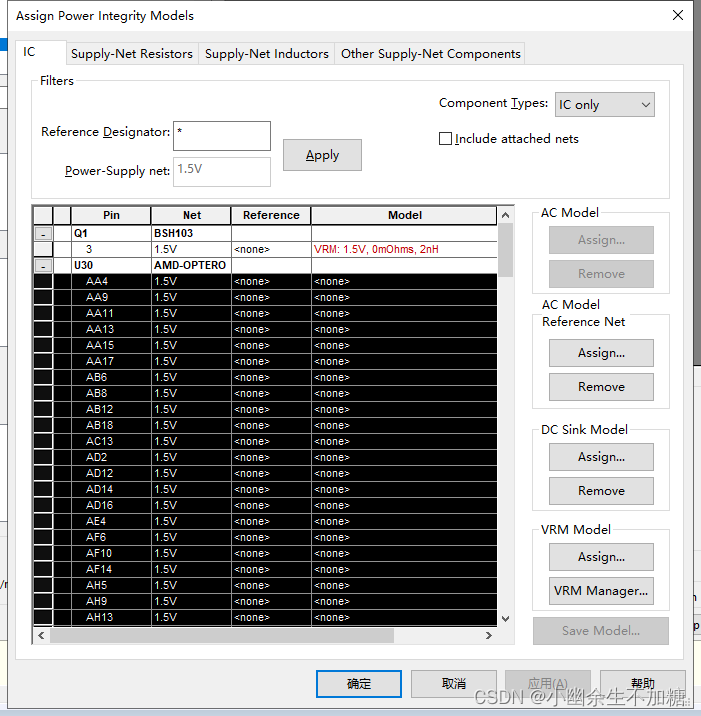Viewport: 701px width, 716px height.
Task: Select pin AA13 row
Action: [265, 329]
